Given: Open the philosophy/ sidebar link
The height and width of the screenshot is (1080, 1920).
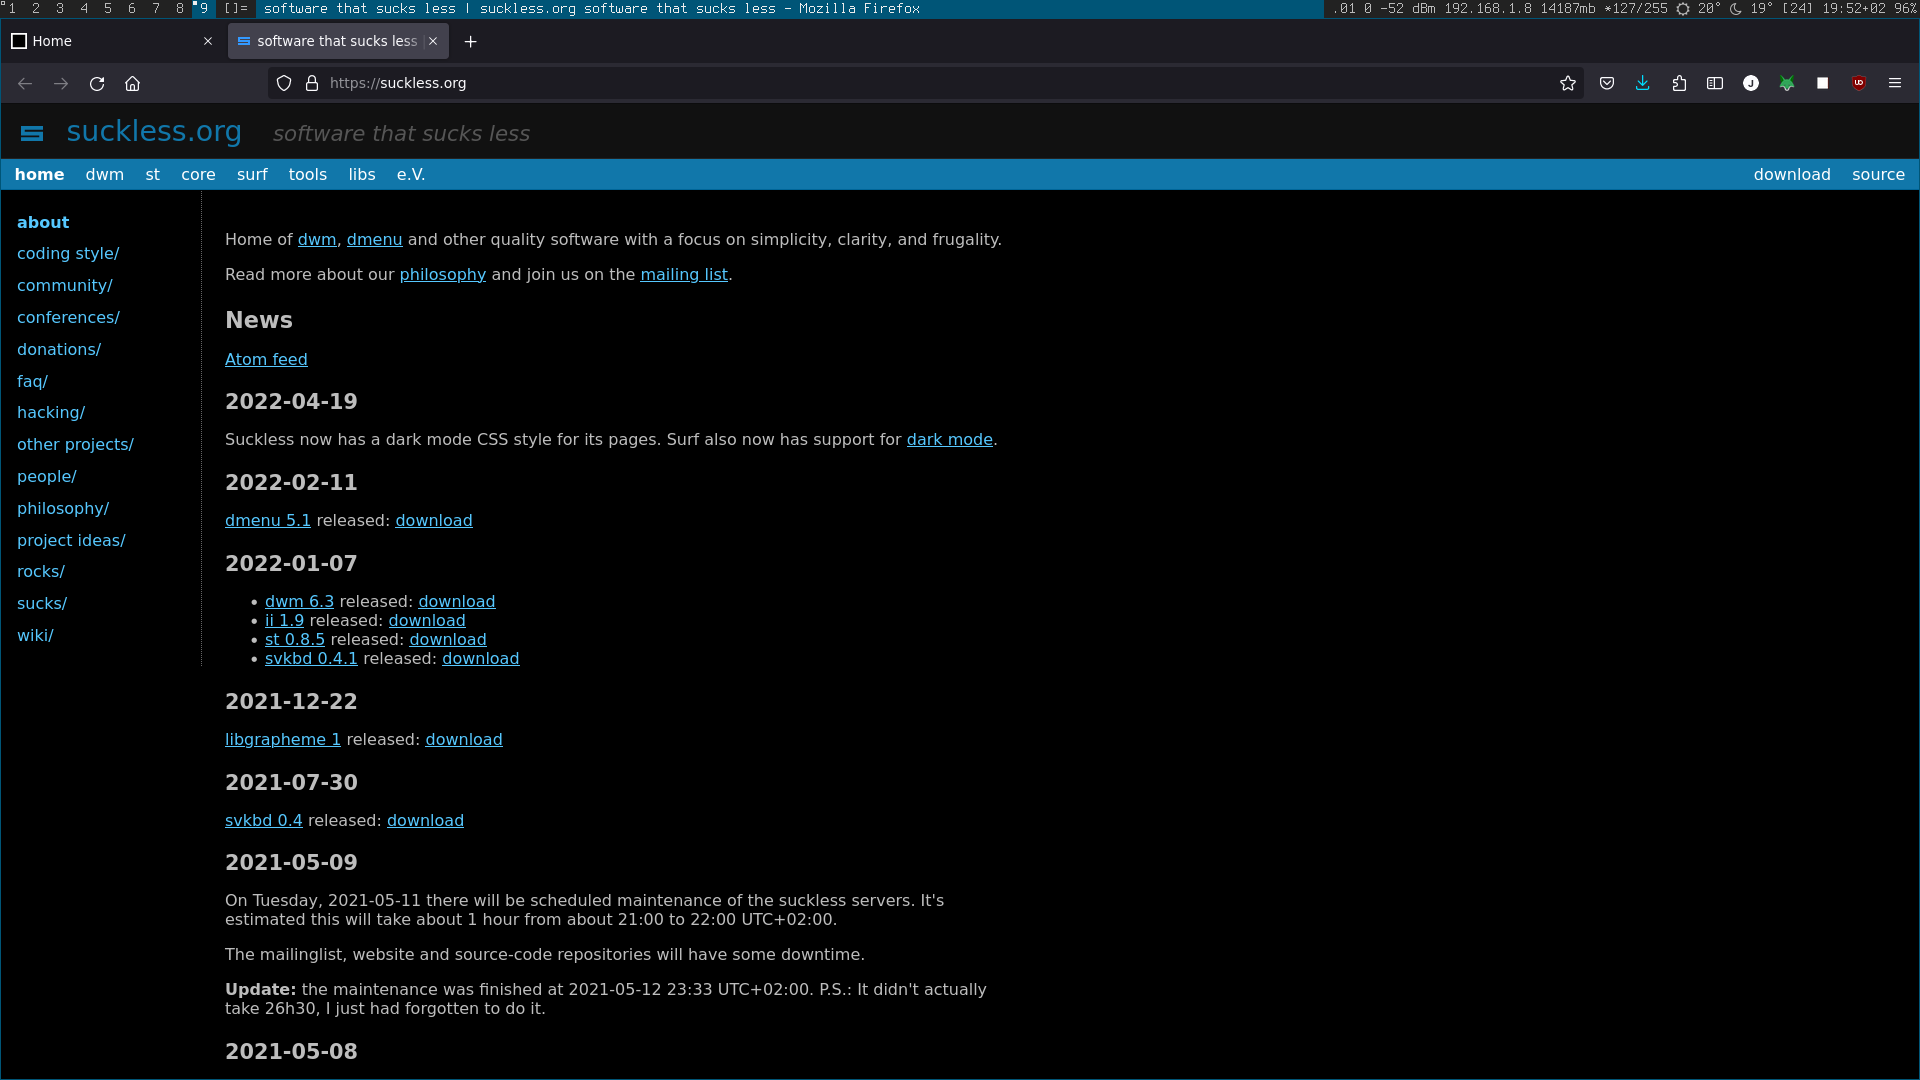Looking at the screenshot, I should pyautogui.click(x=63, y=509).
